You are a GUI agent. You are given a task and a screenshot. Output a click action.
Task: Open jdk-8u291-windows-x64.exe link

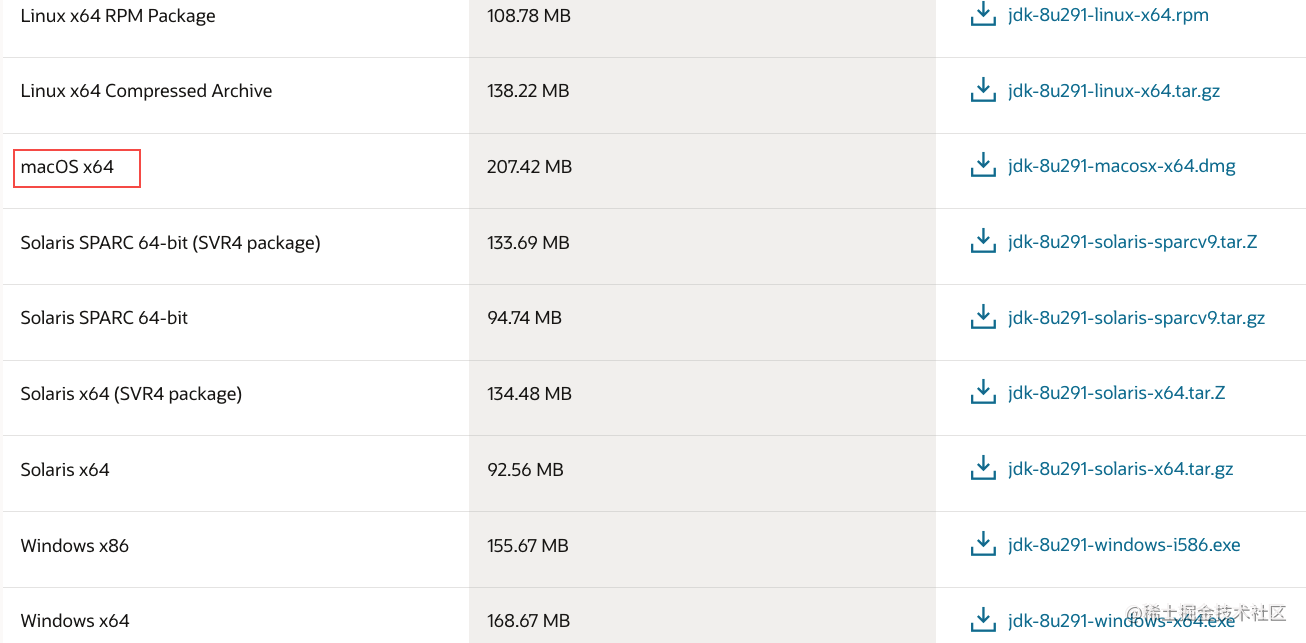pos(1121,620)
